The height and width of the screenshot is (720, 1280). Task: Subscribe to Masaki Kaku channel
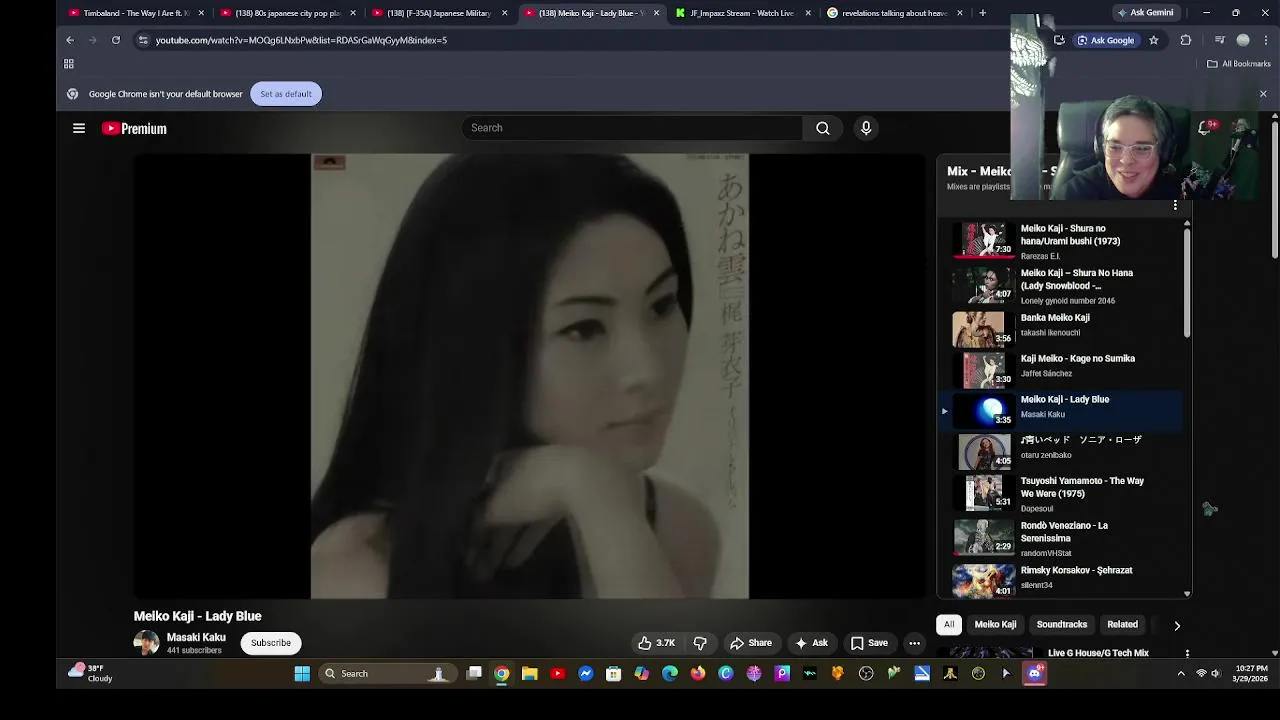[271, 643]
